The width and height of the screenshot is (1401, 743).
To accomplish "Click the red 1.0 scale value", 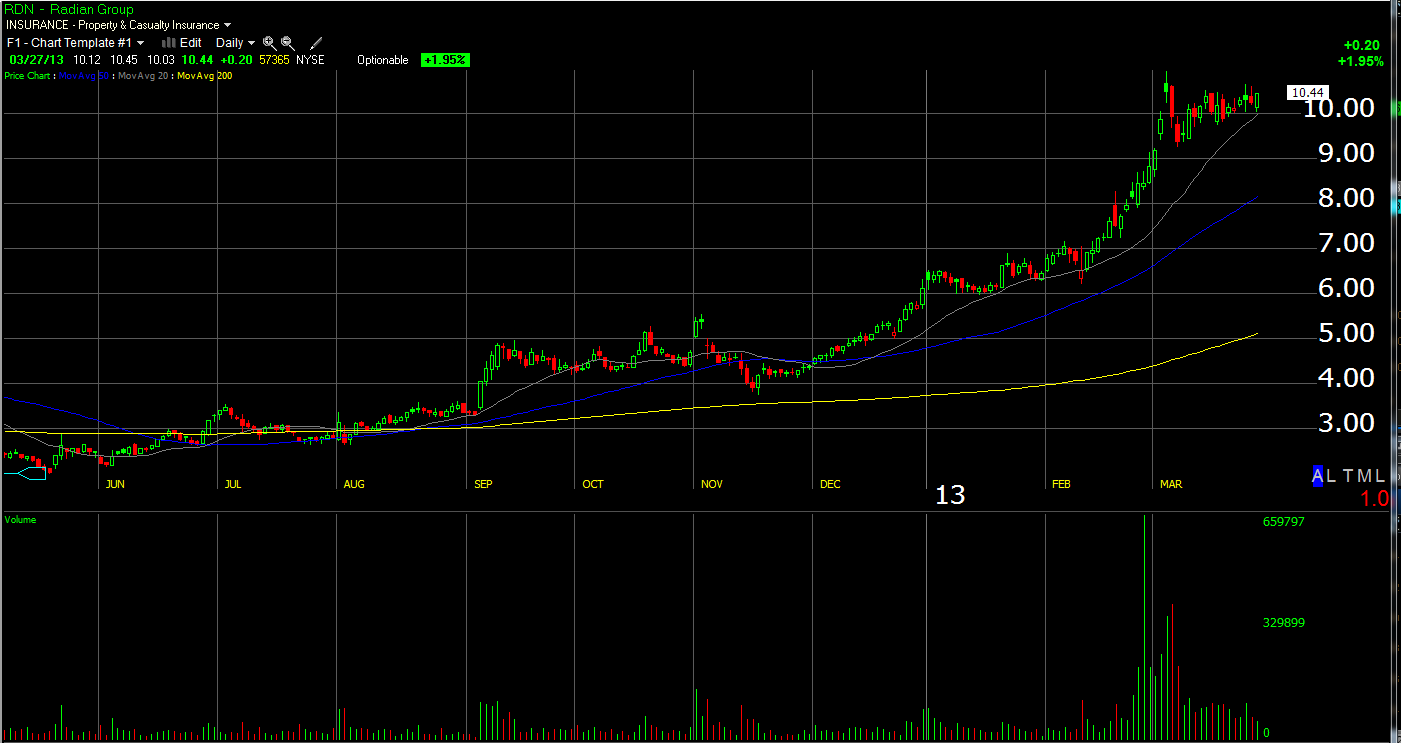I will (1374, 498).
